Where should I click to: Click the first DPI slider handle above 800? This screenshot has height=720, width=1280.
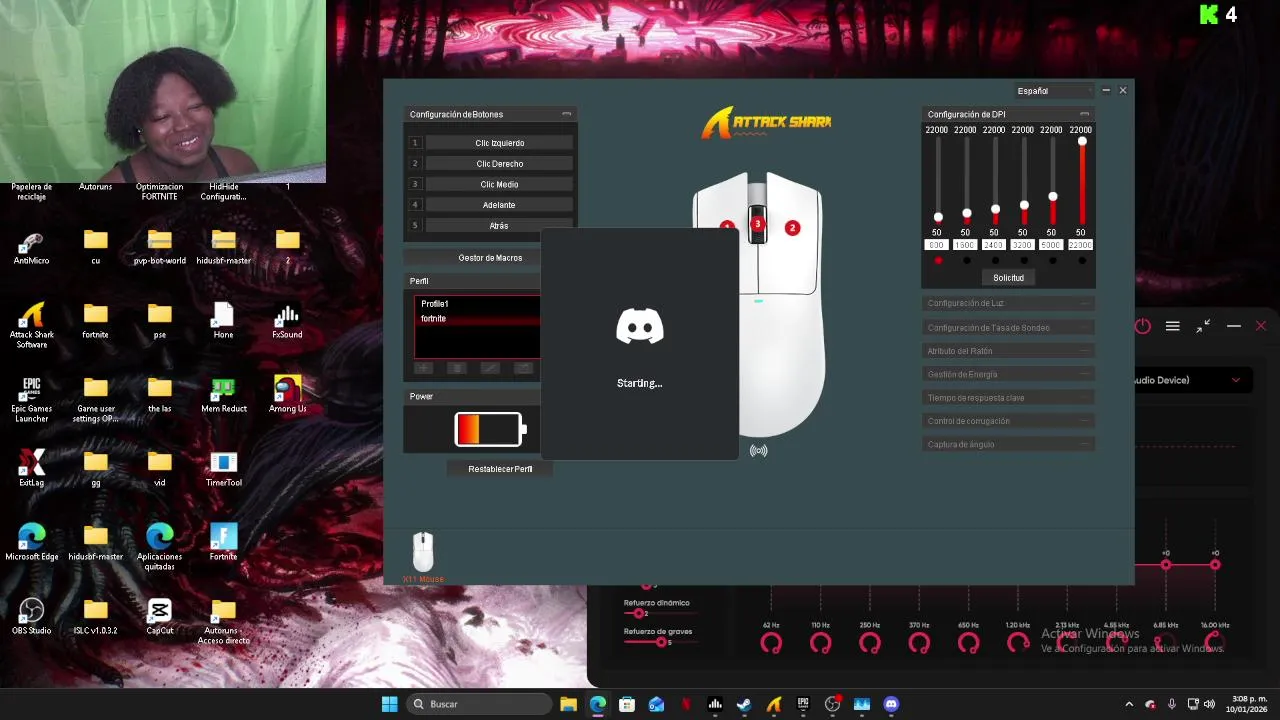pos(937,217)
